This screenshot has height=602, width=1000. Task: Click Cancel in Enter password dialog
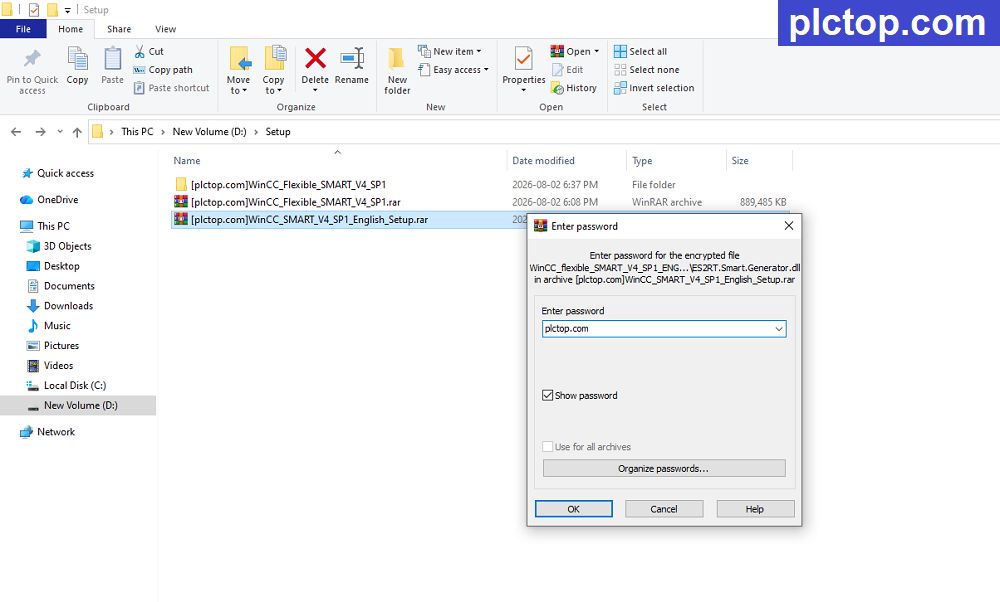[x=664, y=509]
